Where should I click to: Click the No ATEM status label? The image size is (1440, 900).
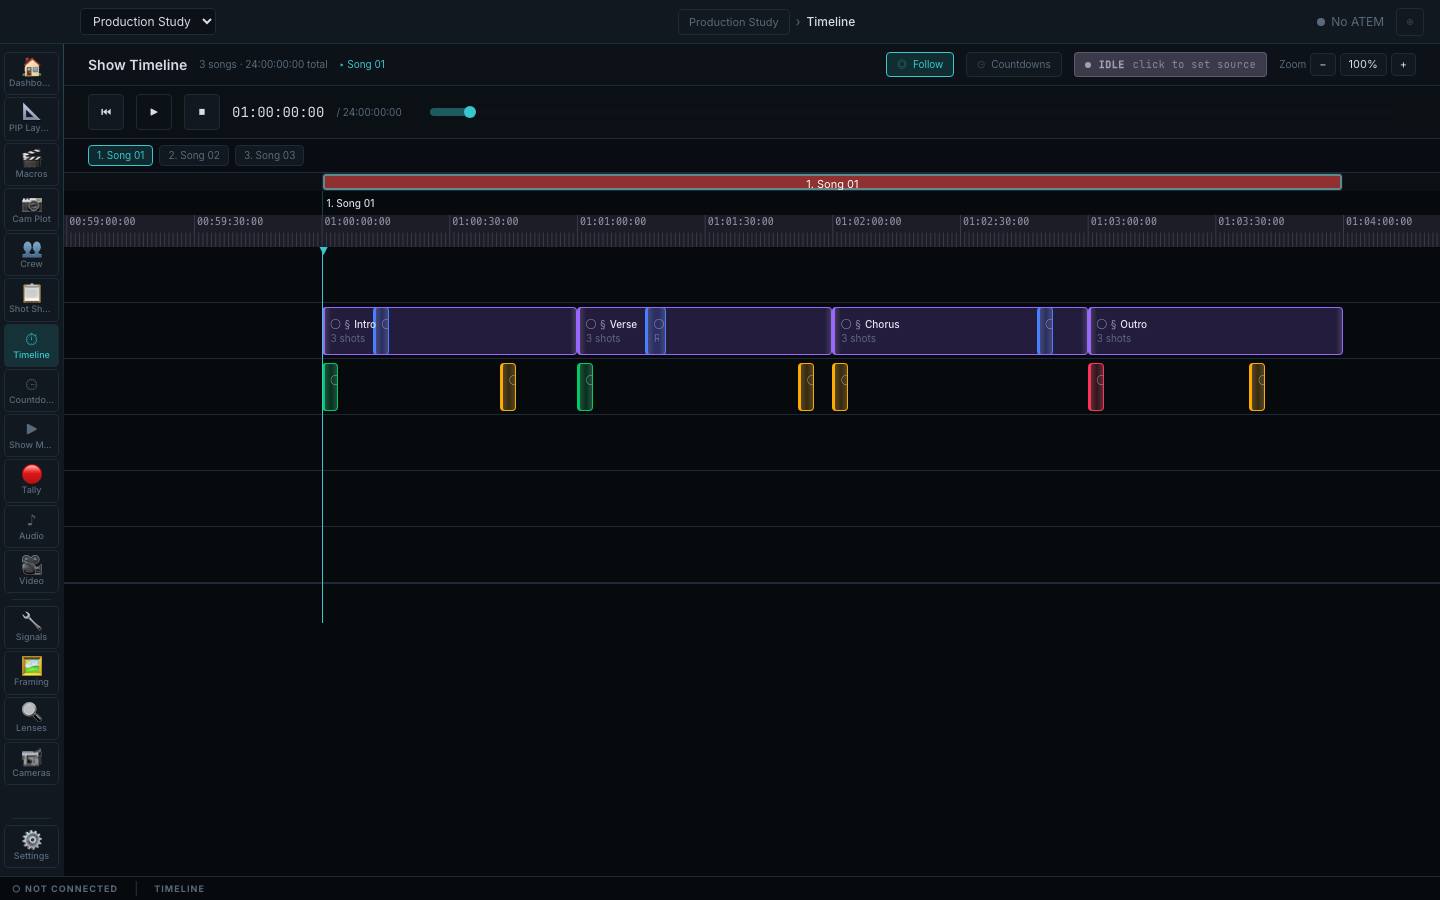[1357, 22]
